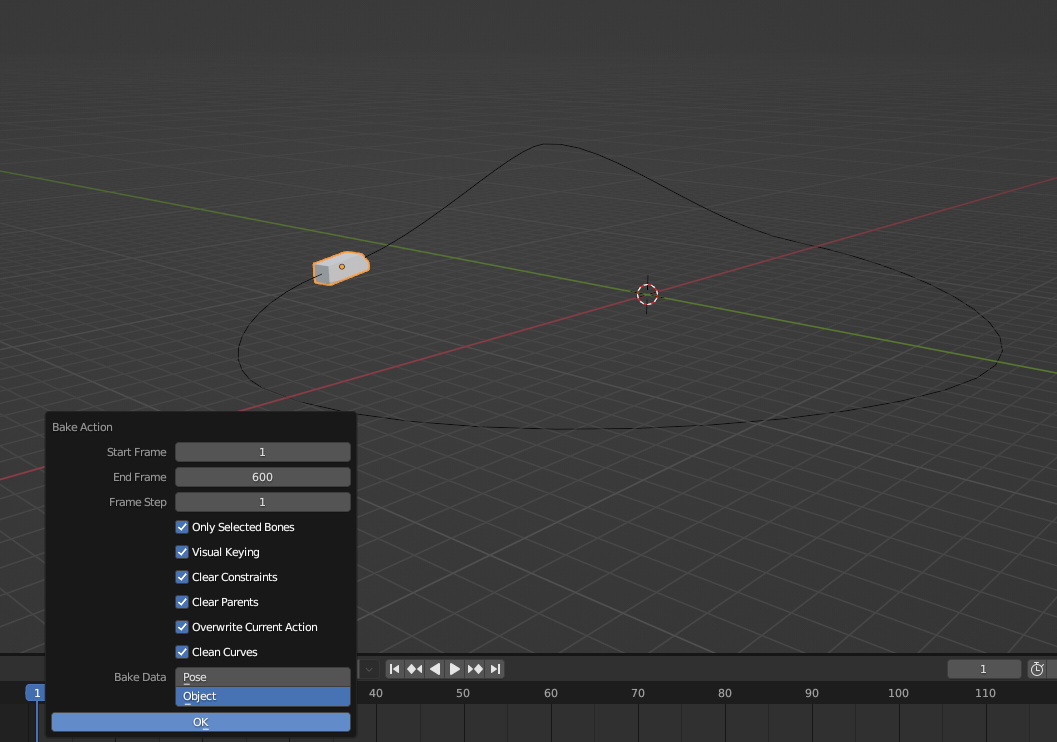The width and height of the screenshot is (1057, 742).
Task: Disable the Clean Curves checkbox
Action: click(182, 652)
